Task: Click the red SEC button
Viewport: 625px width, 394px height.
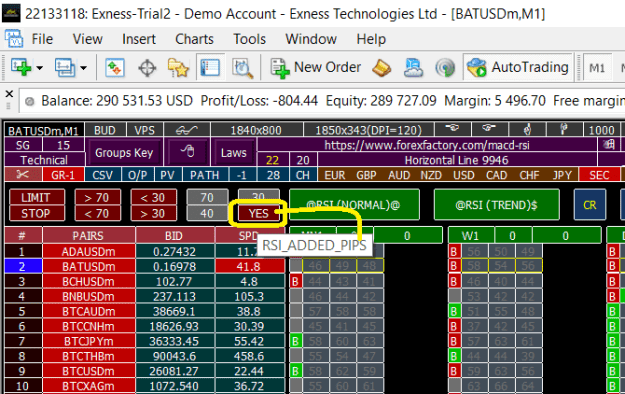Action: click(599, 175)
